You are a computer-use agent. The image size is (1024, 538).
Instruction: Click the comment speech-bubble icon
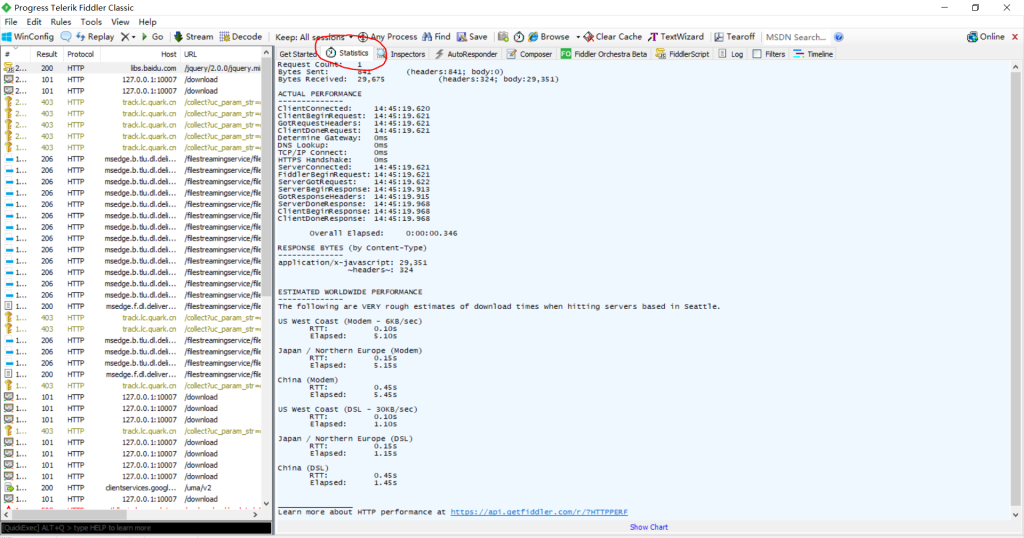coord(66,37)
